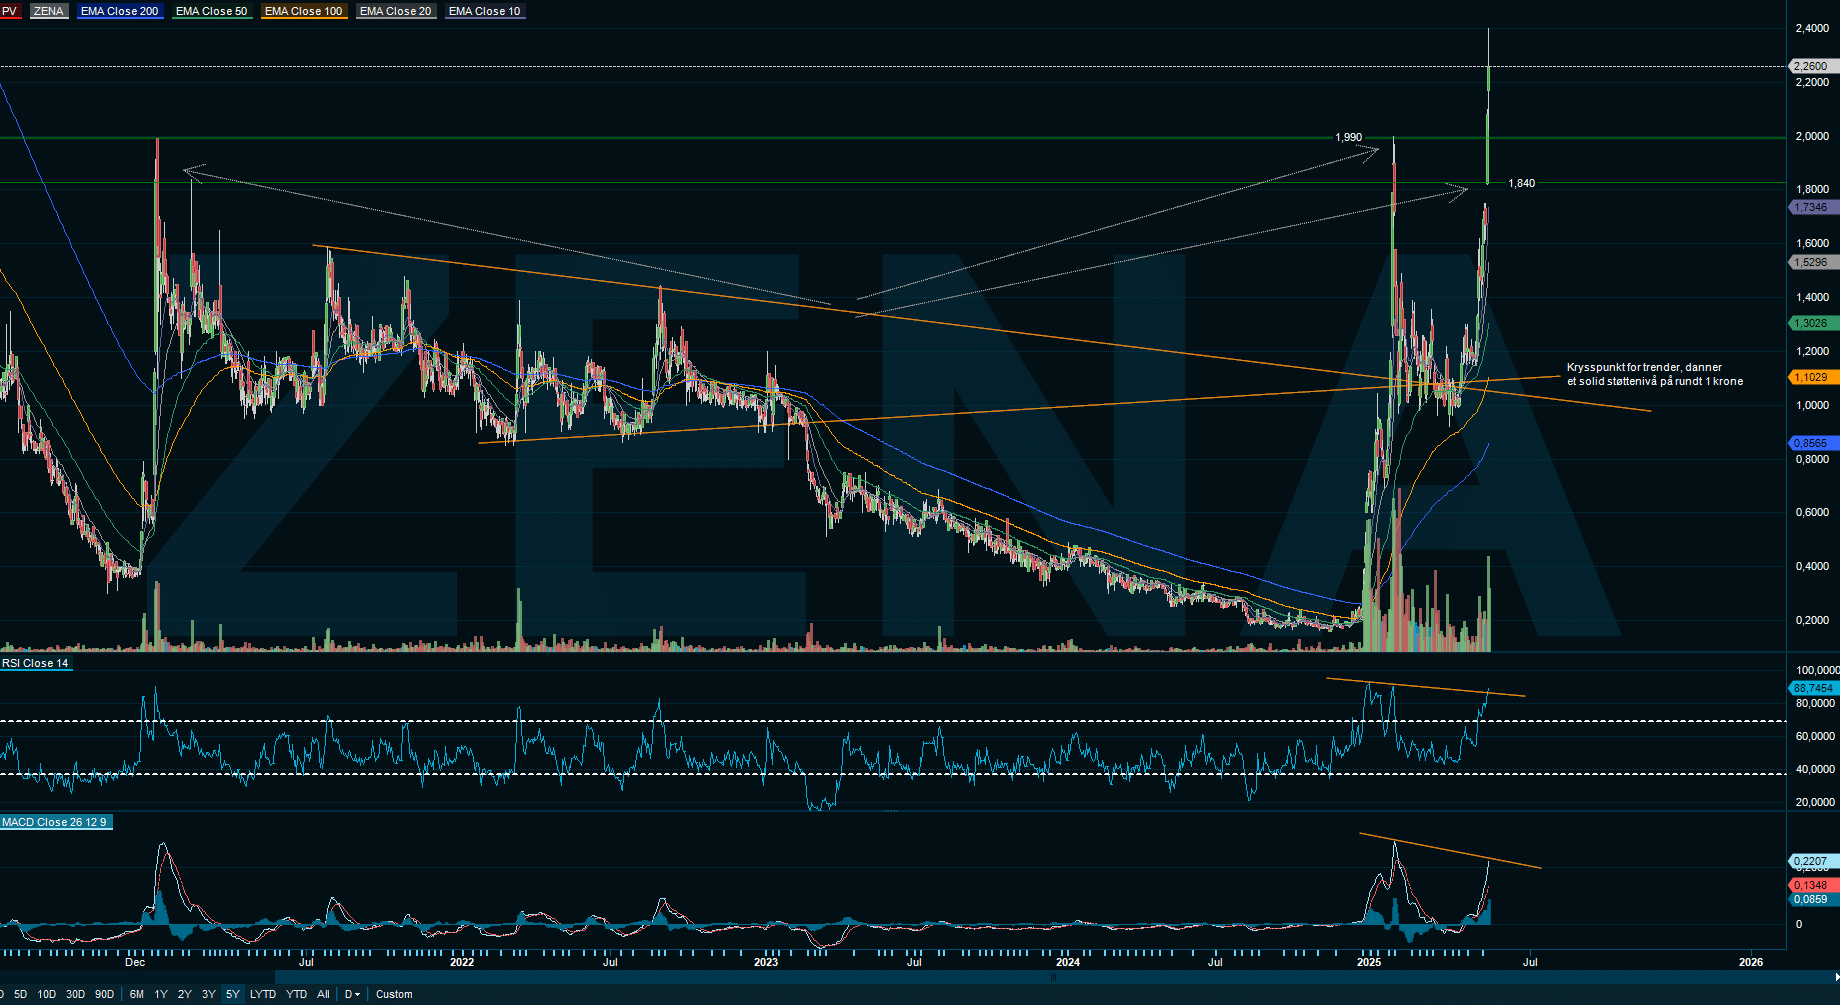Image resolution: width=1840 pixels, height=1005 pixels.
Task: Click the 2025 label on time axis
Action: (x=1369, y=962)
